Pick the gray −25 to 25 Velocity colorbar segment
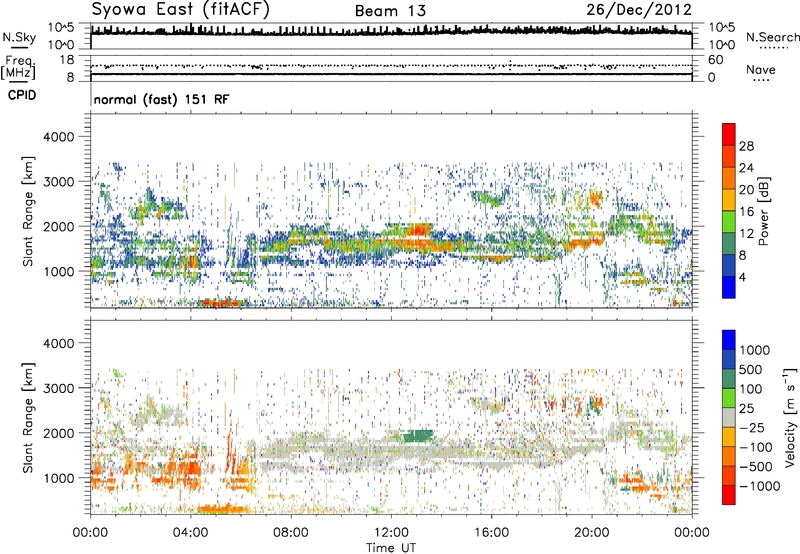Screen dimensions: 800x554 [729, 418]
